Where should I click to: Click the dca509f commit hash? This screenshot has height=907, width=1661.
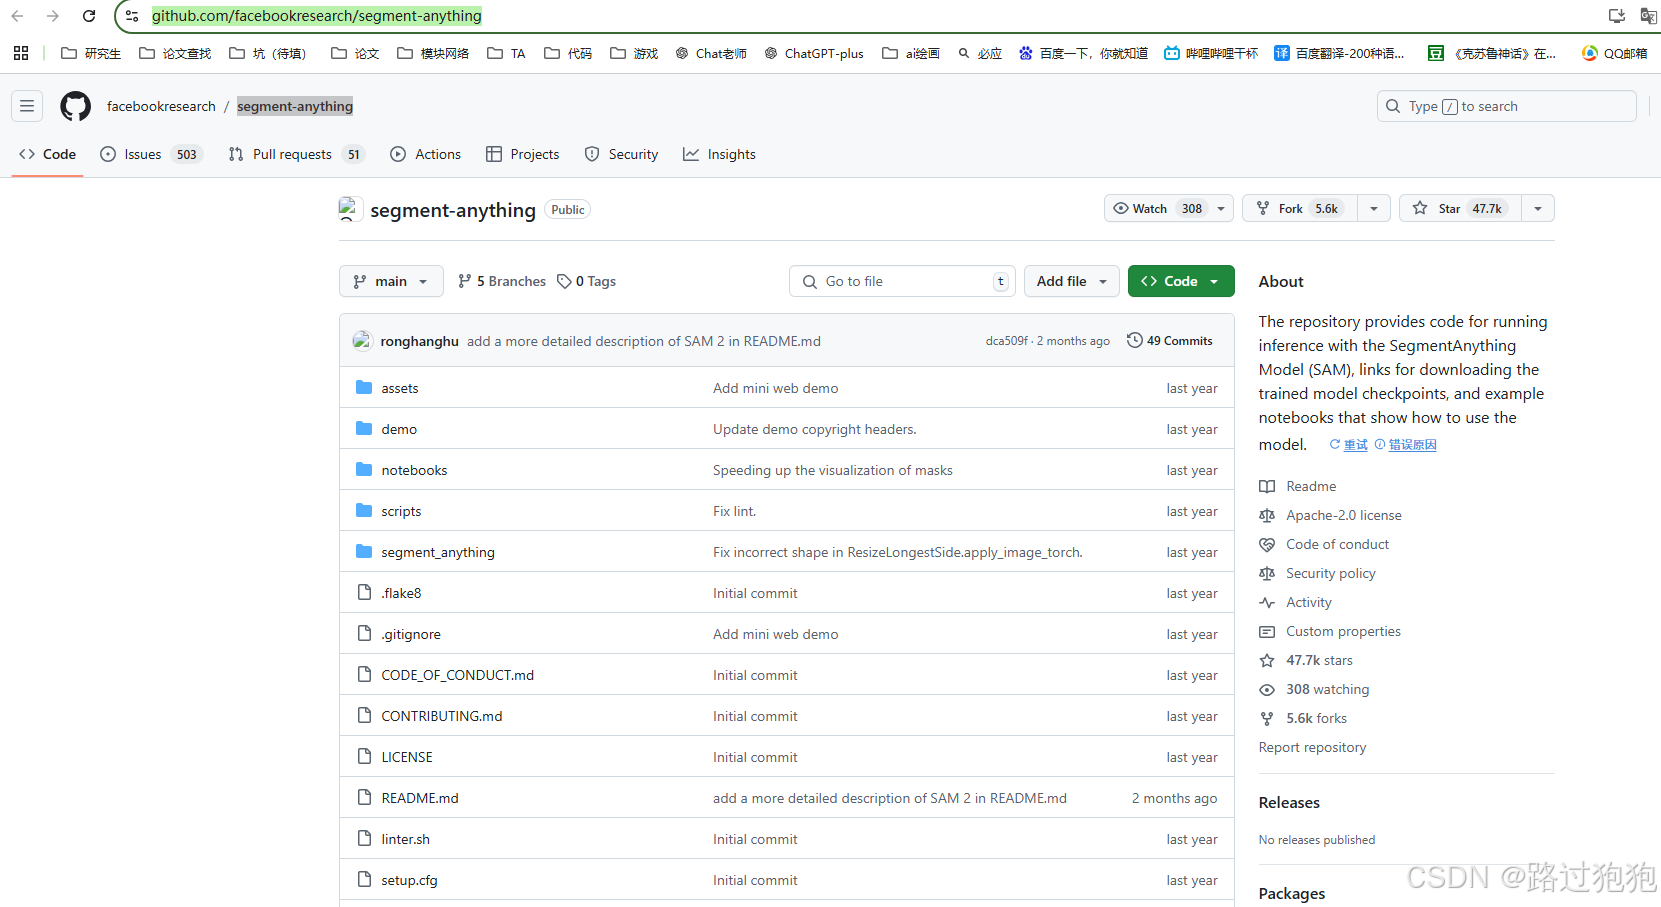1007,341
